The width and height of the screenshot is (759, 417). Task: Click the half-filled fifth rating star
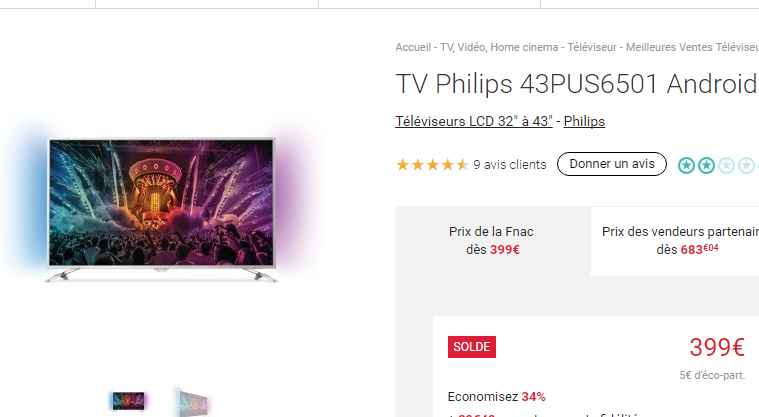pos(462,165)
